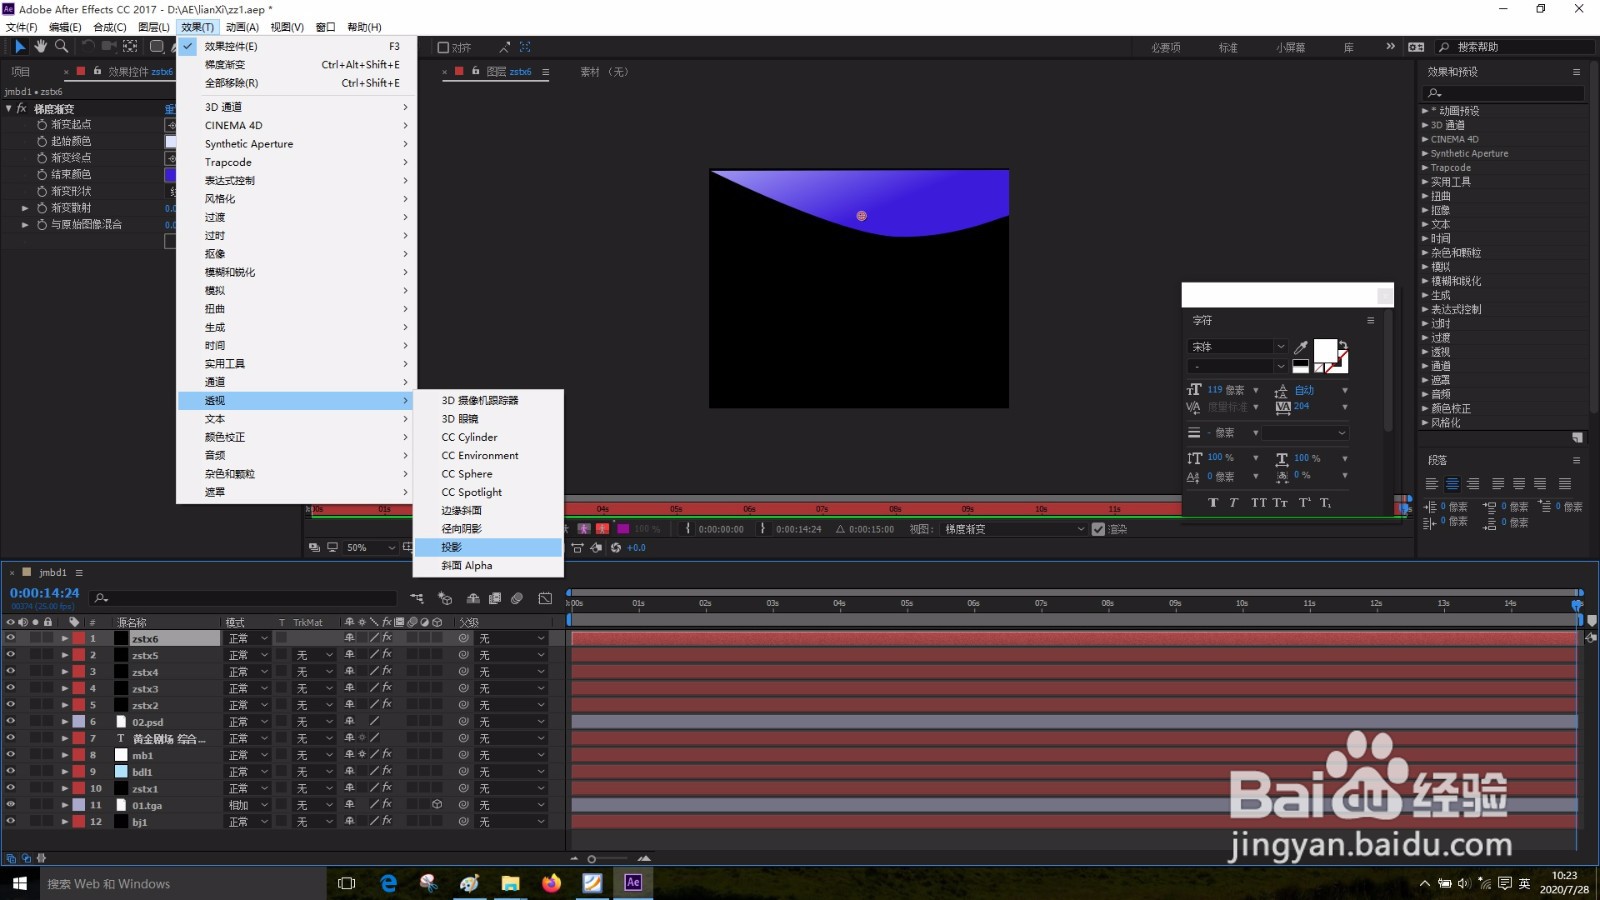
Task: Apply Faux Bold text style
Action: click(x=1213, y=503)
